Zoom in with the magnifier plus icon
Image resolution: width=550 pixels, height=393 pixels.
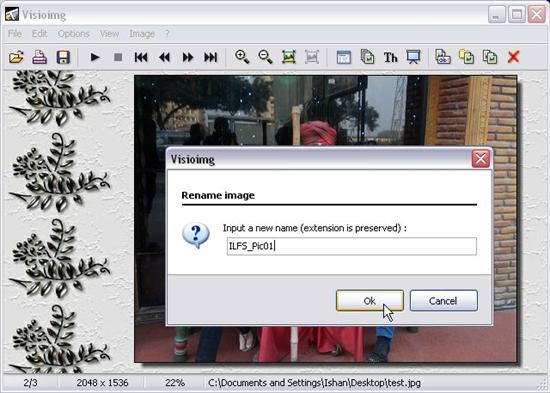pos(242,57)
